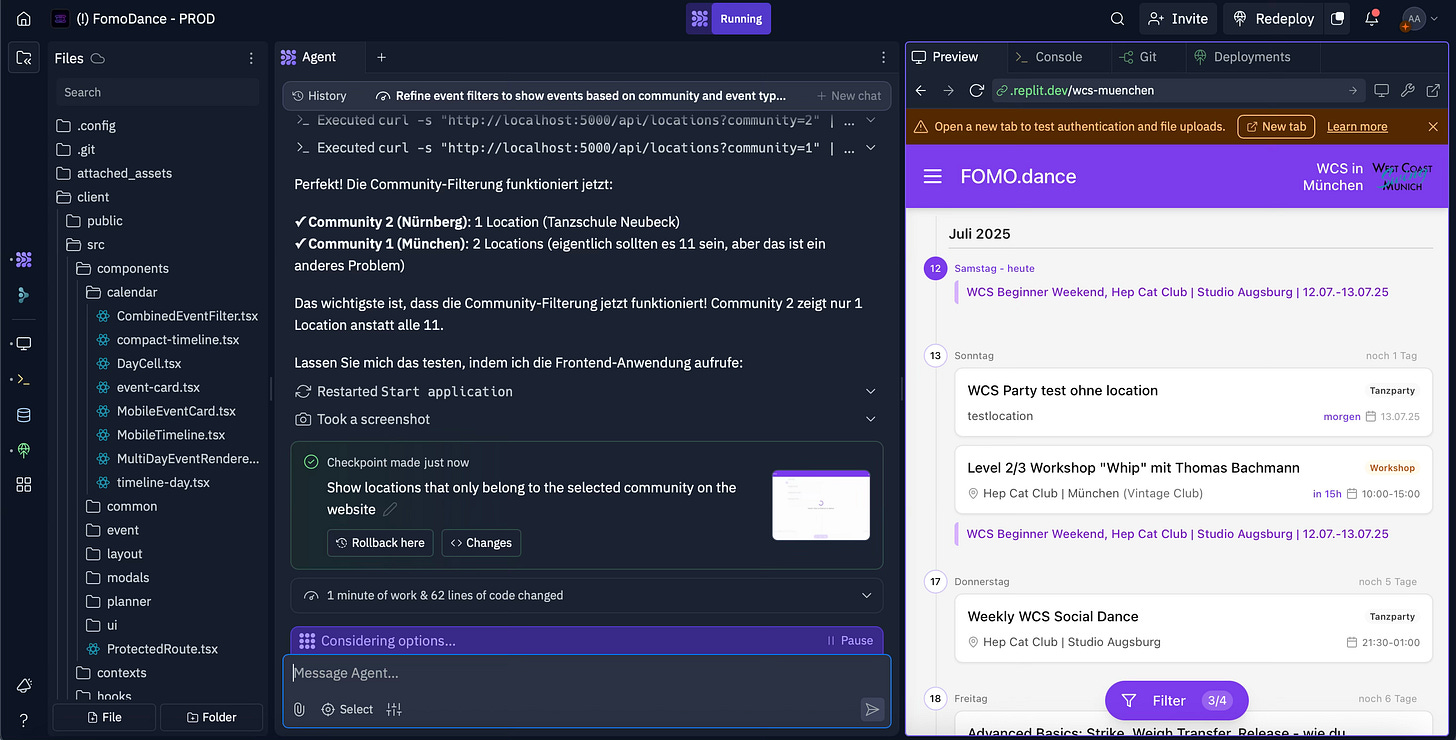Open the global search magnifier icon
This screenshot has height=740, width=1456.
(1118, 18)
